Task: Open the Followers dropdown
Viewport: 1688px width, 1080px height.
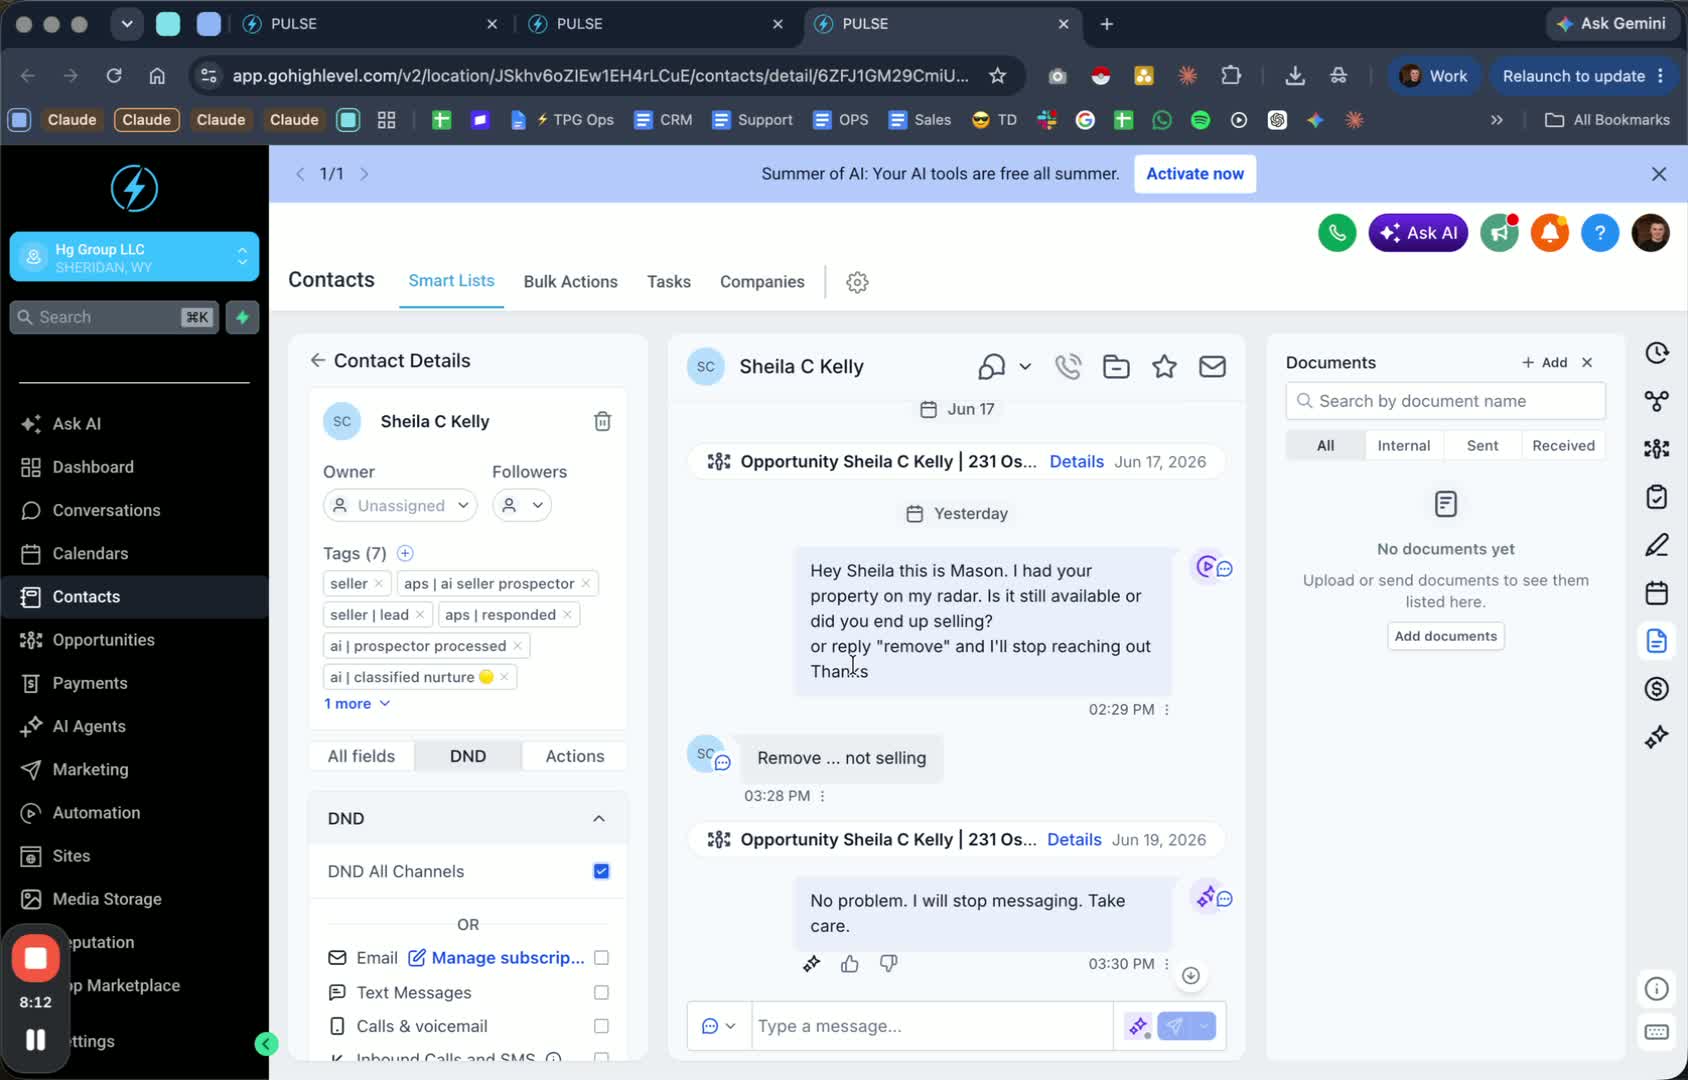Action: click(522, 506)
